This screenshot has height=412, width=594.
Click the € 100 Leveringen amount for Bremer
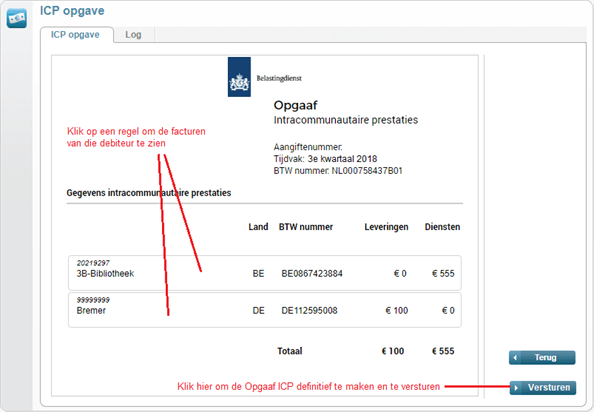397,311
